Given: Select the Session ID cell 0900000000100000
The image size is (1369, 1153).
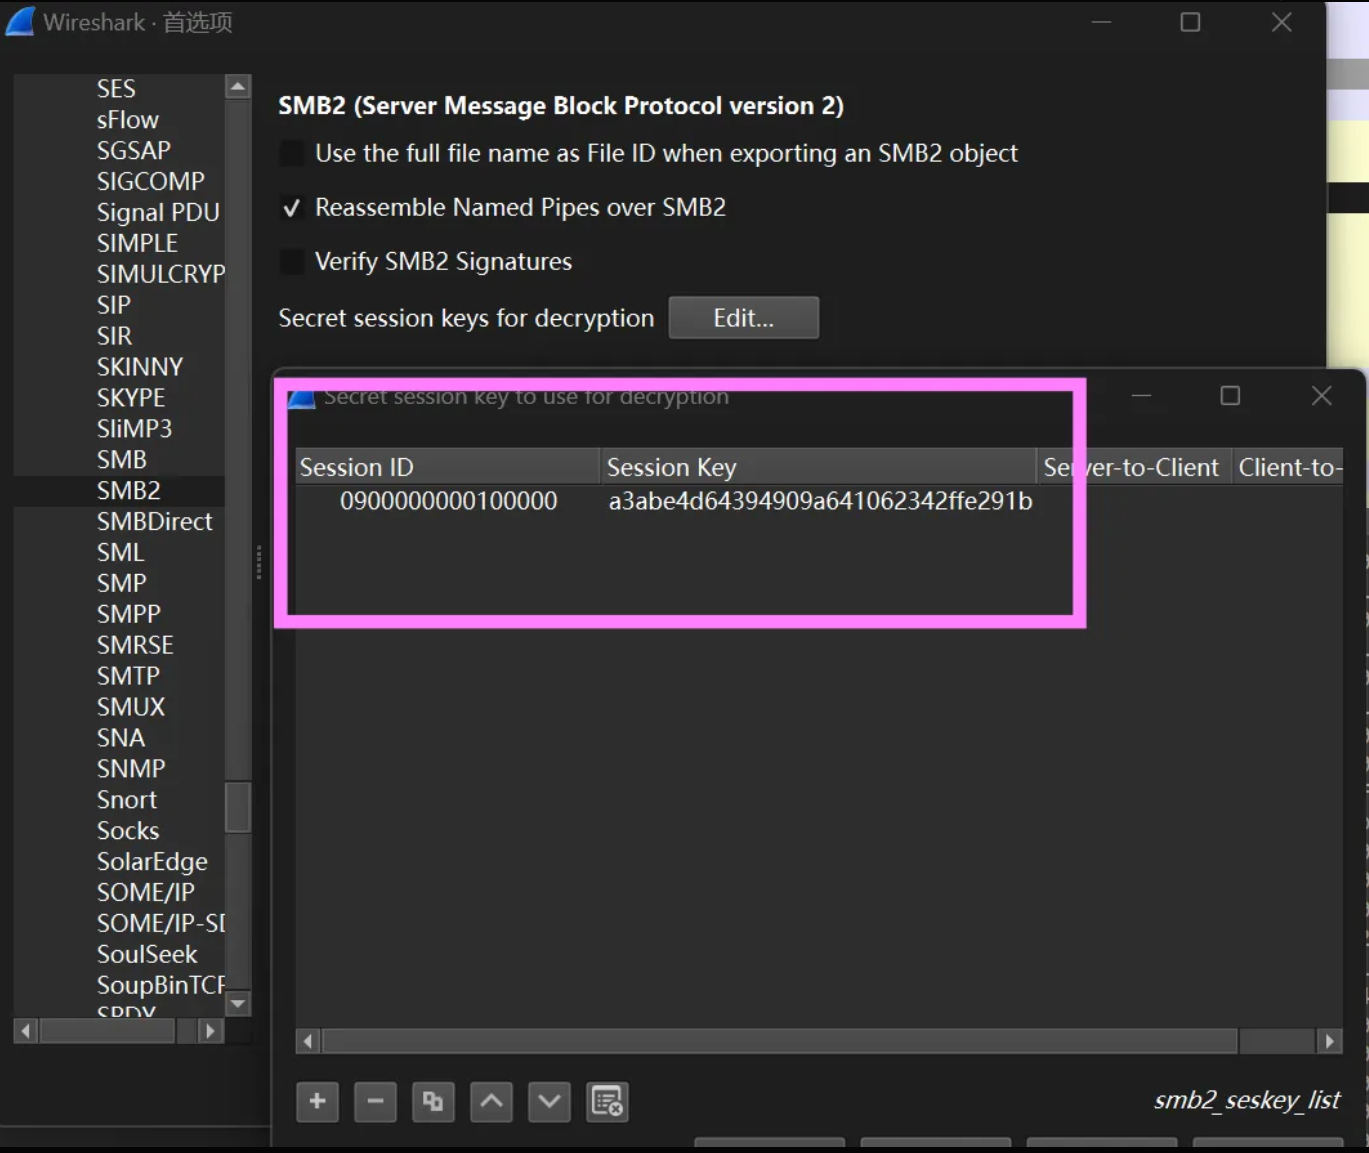Looking at the screenshot, I should 448,501.
